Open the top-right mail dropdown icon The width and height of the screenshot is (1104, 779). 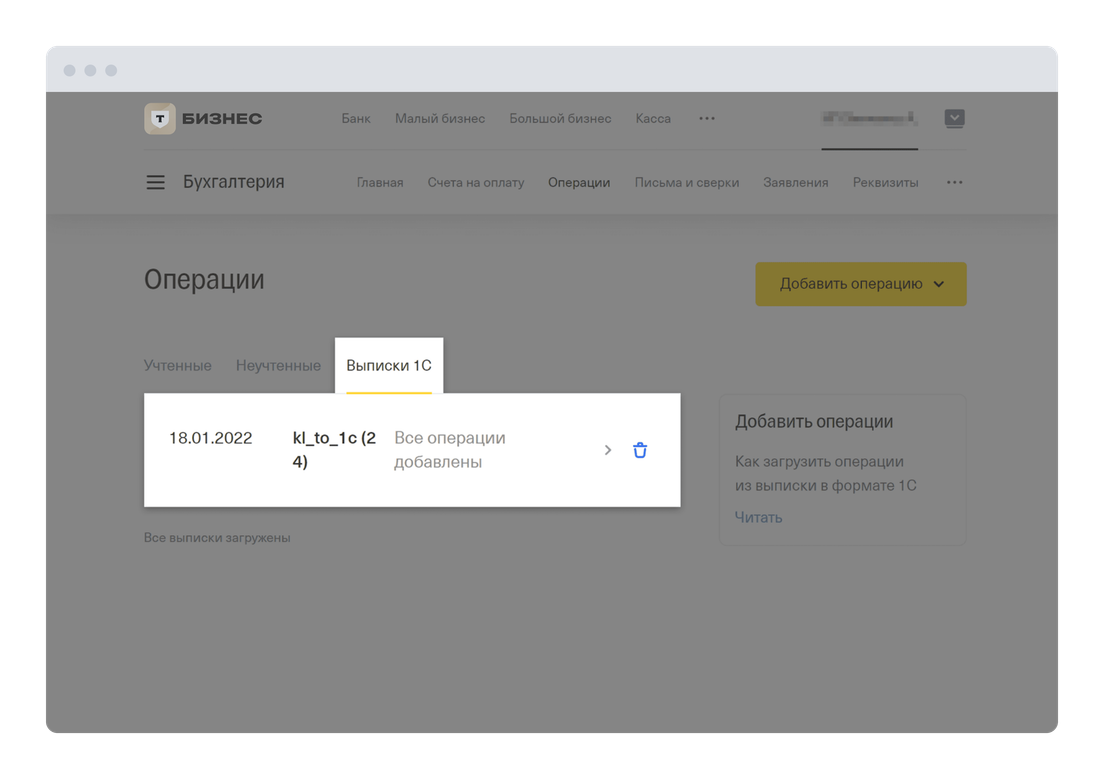pos(955,118)
